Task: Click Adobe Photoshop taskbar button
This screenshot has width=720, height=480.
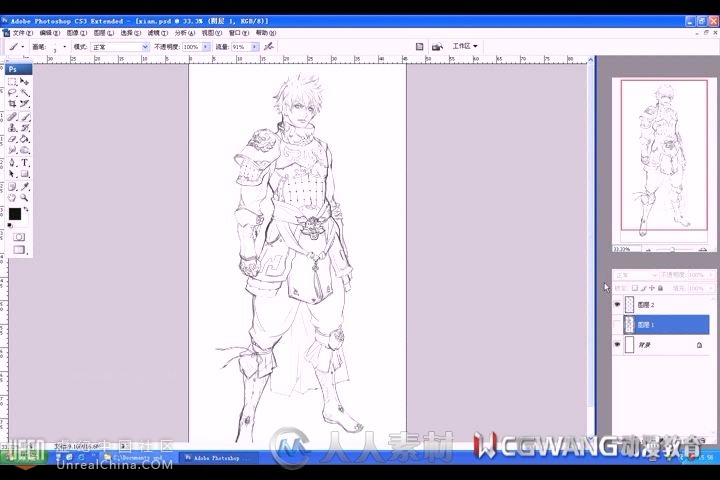Action: (x=218, y=457)
